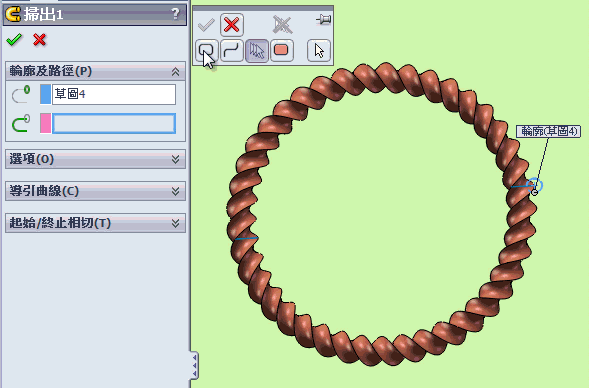589x388 pixels.
Task: Choose the standard arrow selection icon
Action: point(319,50)
